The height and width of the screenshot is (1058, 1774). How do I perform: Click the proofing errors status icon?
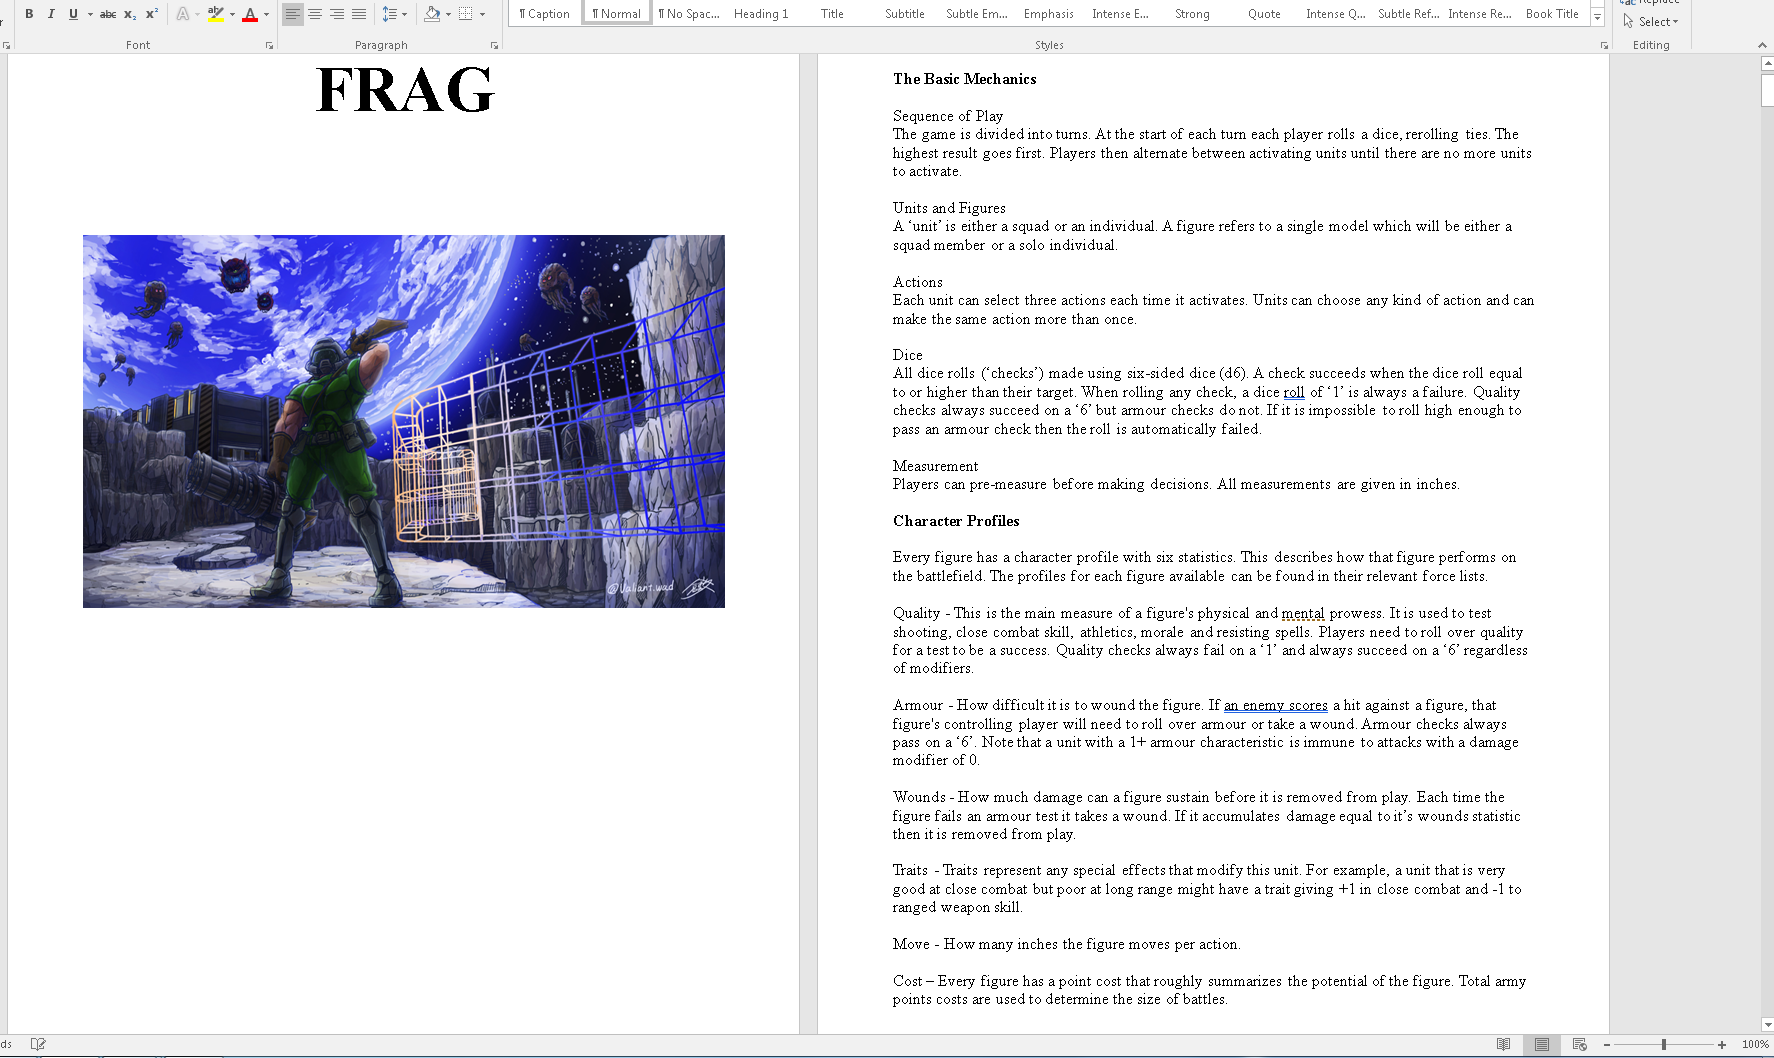pos(38,1044)
